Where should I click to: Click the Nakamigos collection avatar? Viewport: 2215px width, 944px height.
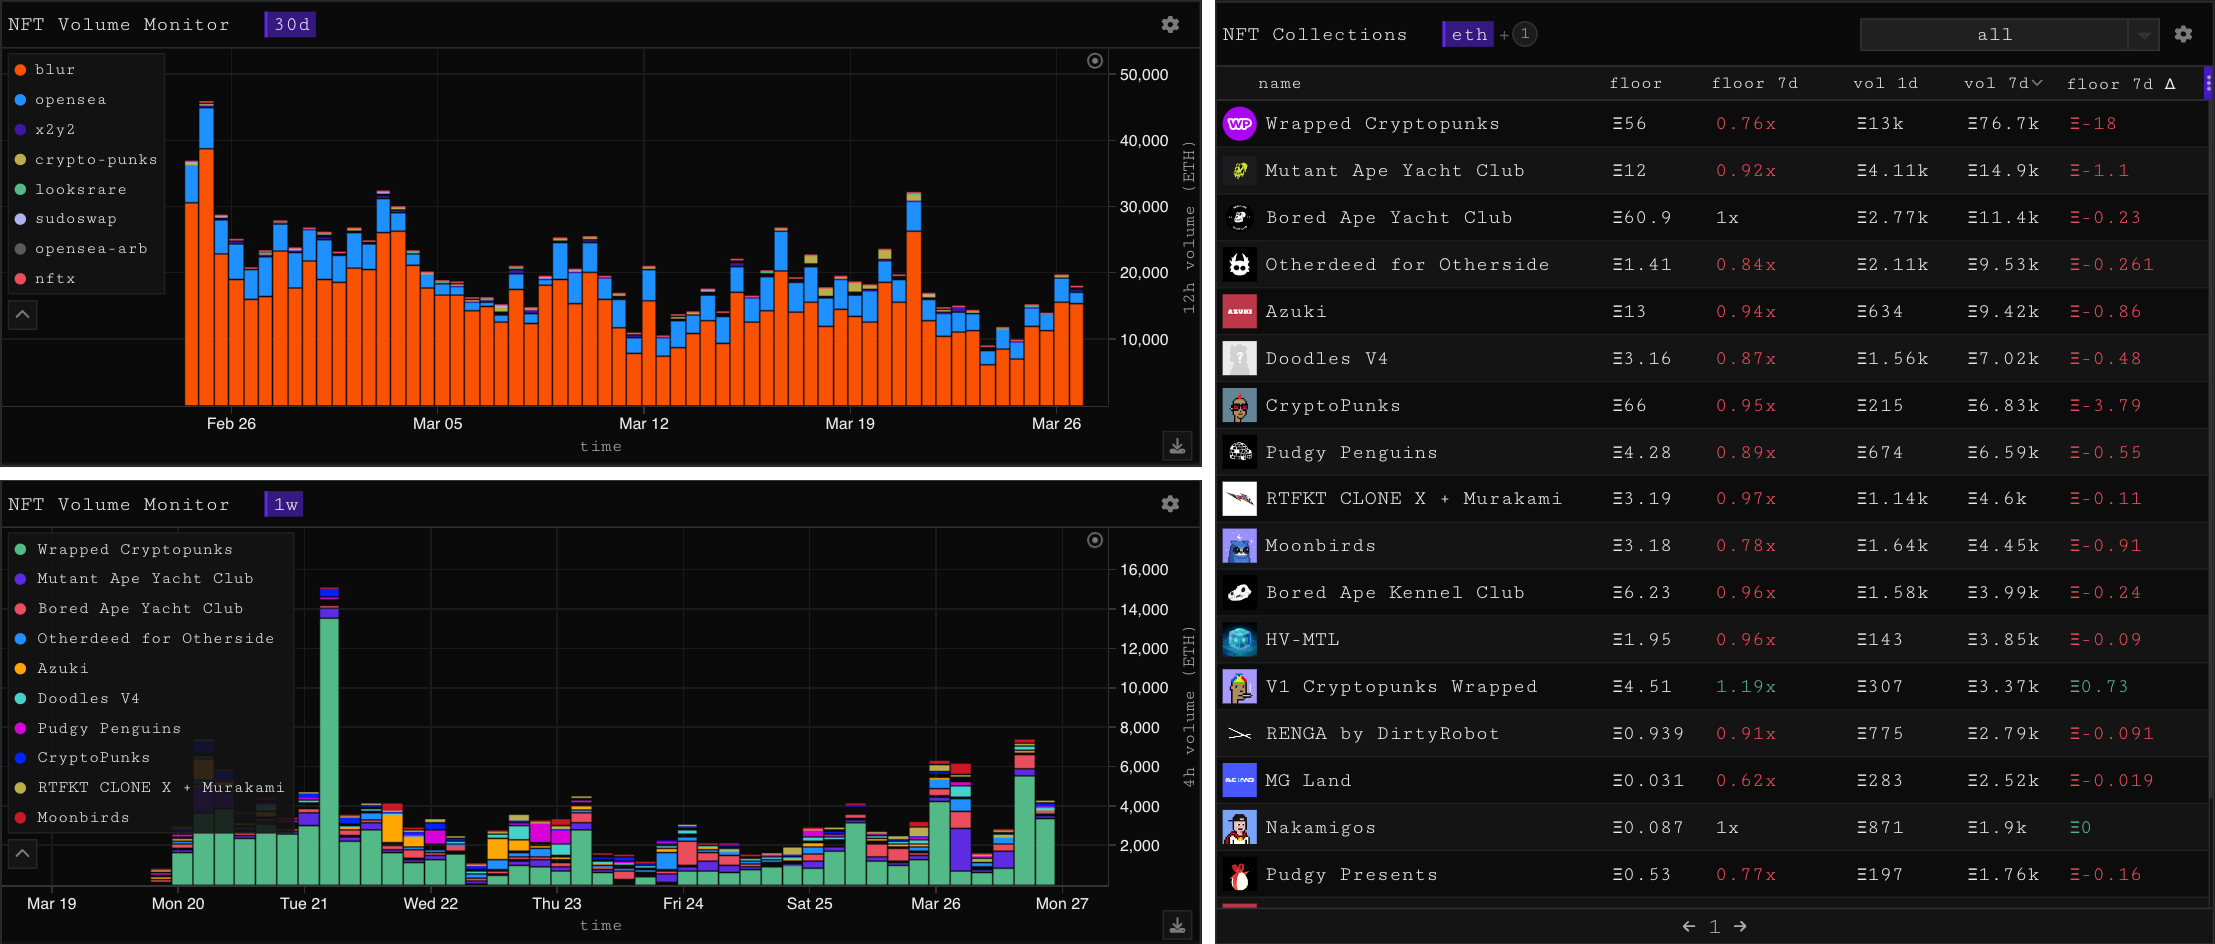1240,828
